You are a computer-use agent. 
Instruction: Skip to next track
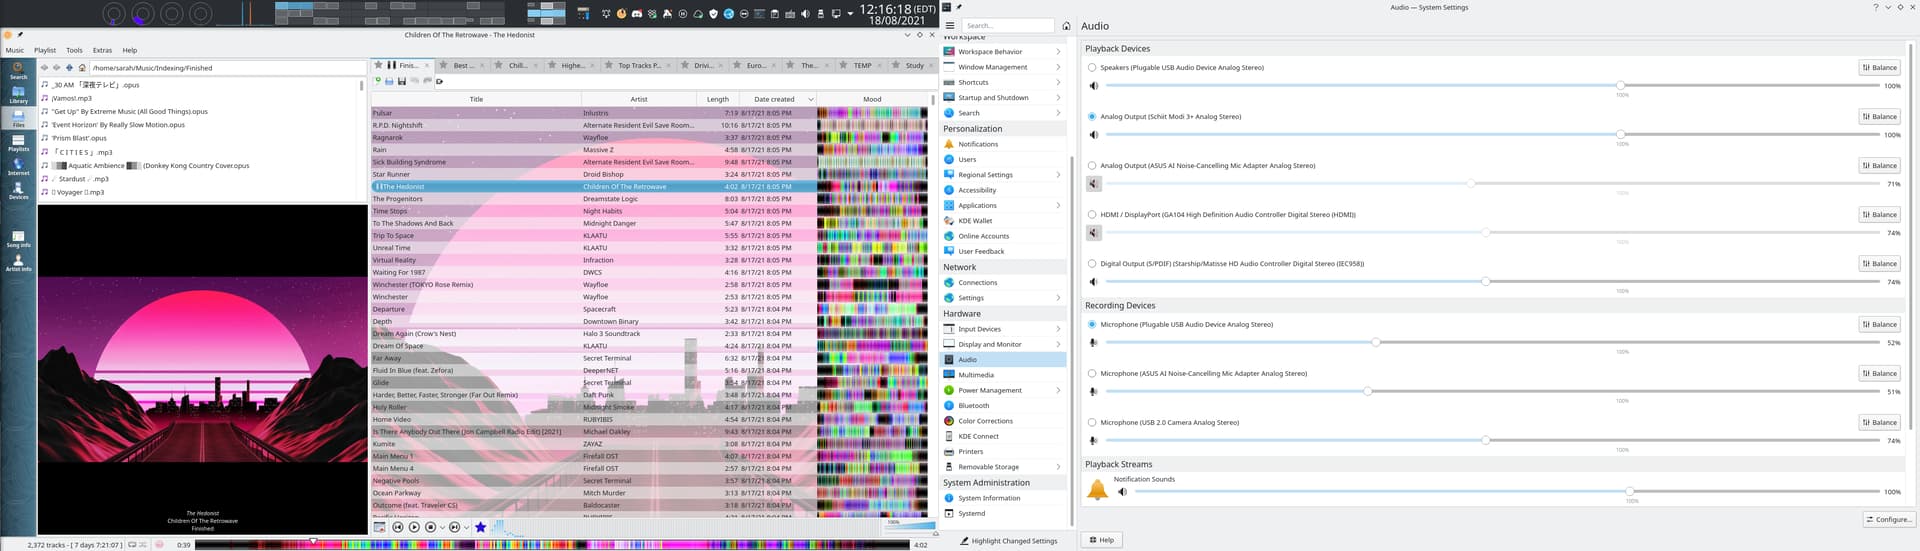(x=454, y=527)
